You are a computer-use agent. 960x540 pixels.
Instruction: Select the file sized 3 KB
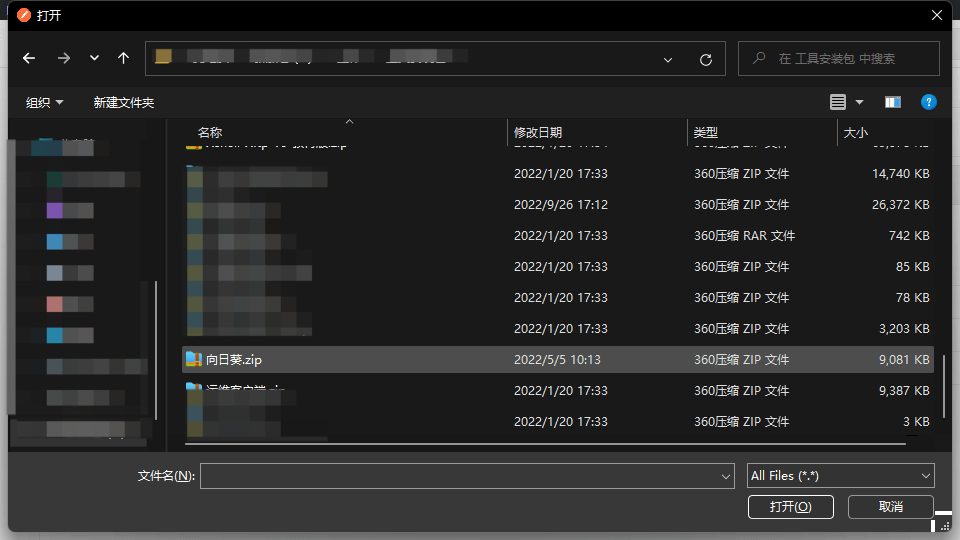pos(558,422)
